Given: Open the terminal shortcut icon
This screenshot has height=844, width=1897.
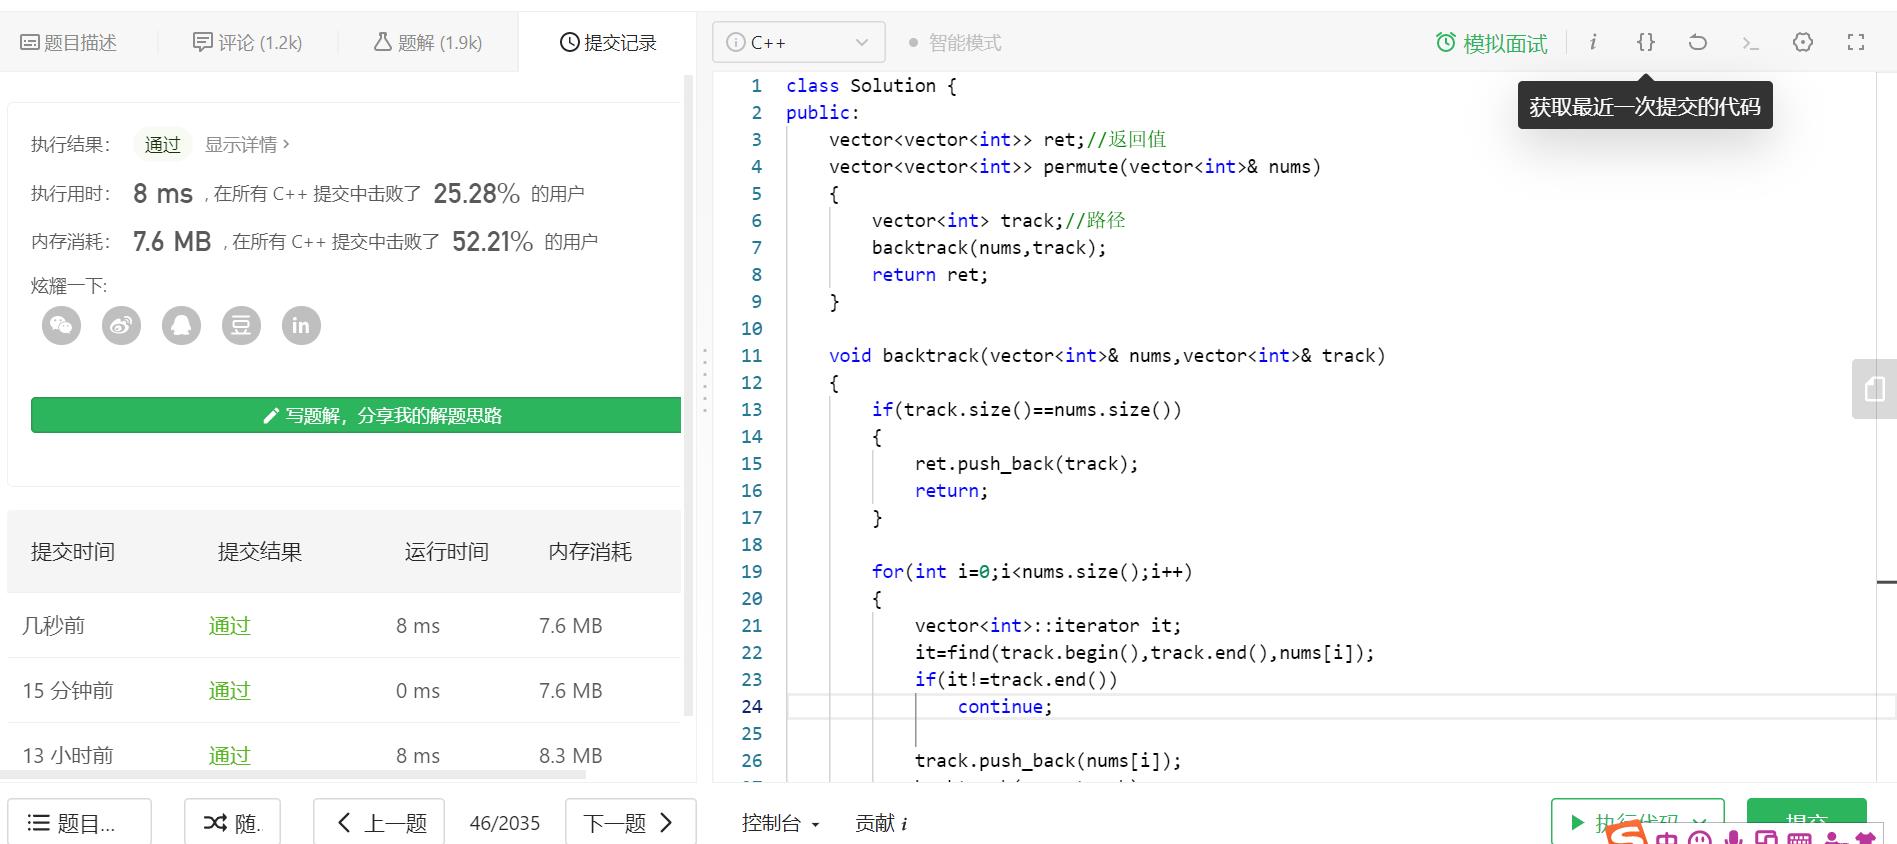Looking at the screenshot, I should point(1750,42).
